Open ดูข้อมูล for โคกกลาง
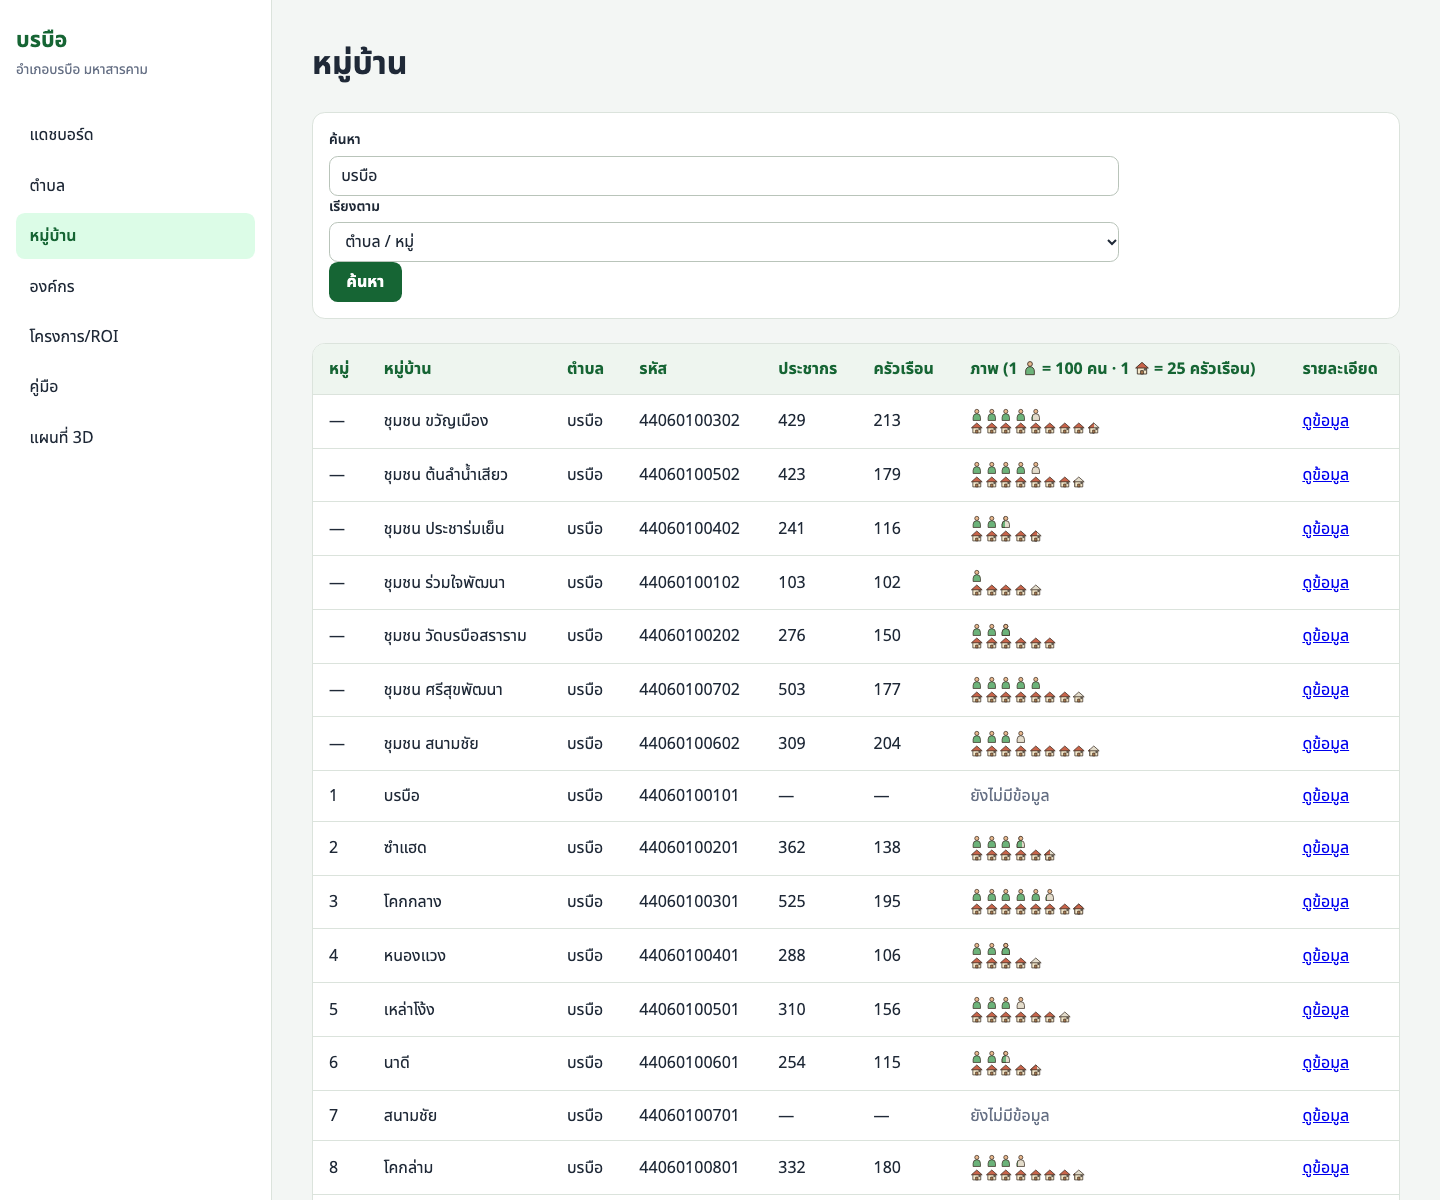This screenshot has height=1200, width=1440. 1325,902
